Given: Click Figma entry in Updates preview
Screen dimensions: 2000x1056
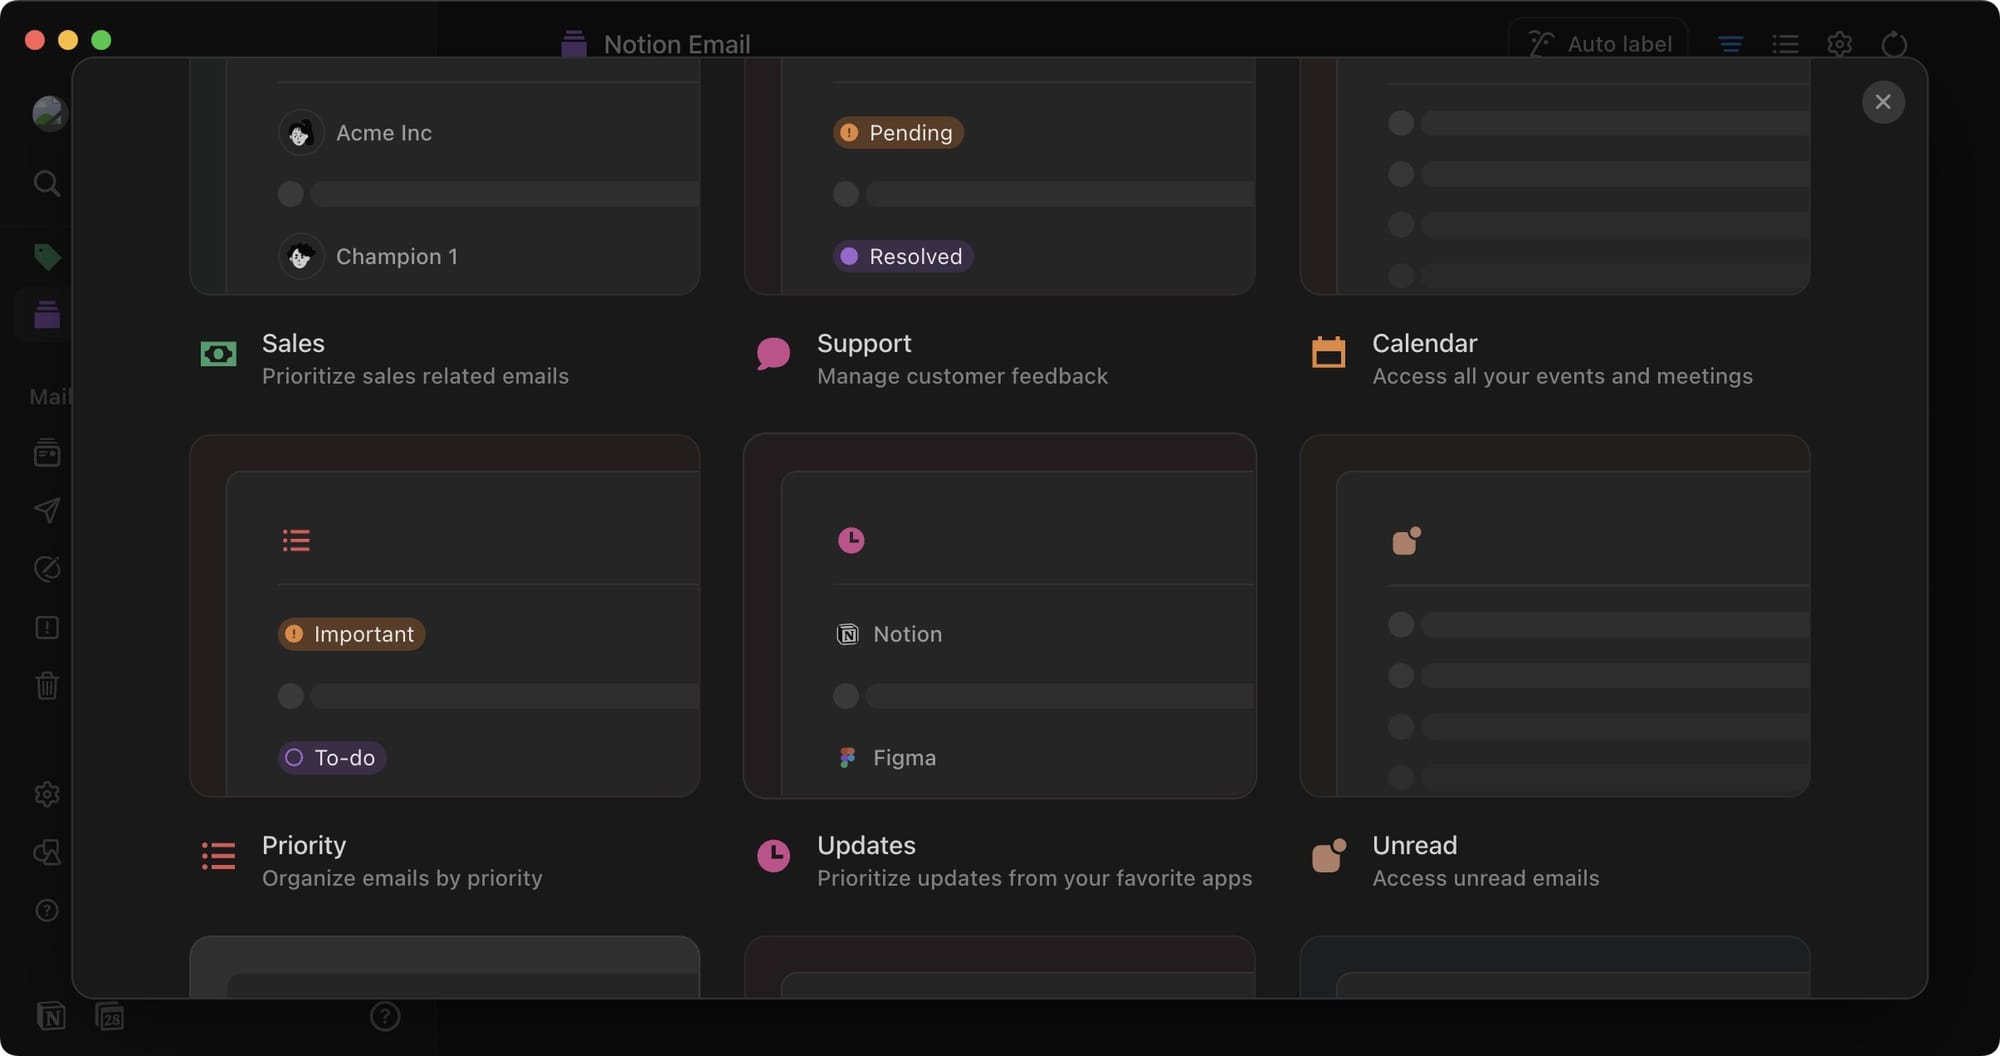Looking at the screenshot, I should tap(886, 758).
